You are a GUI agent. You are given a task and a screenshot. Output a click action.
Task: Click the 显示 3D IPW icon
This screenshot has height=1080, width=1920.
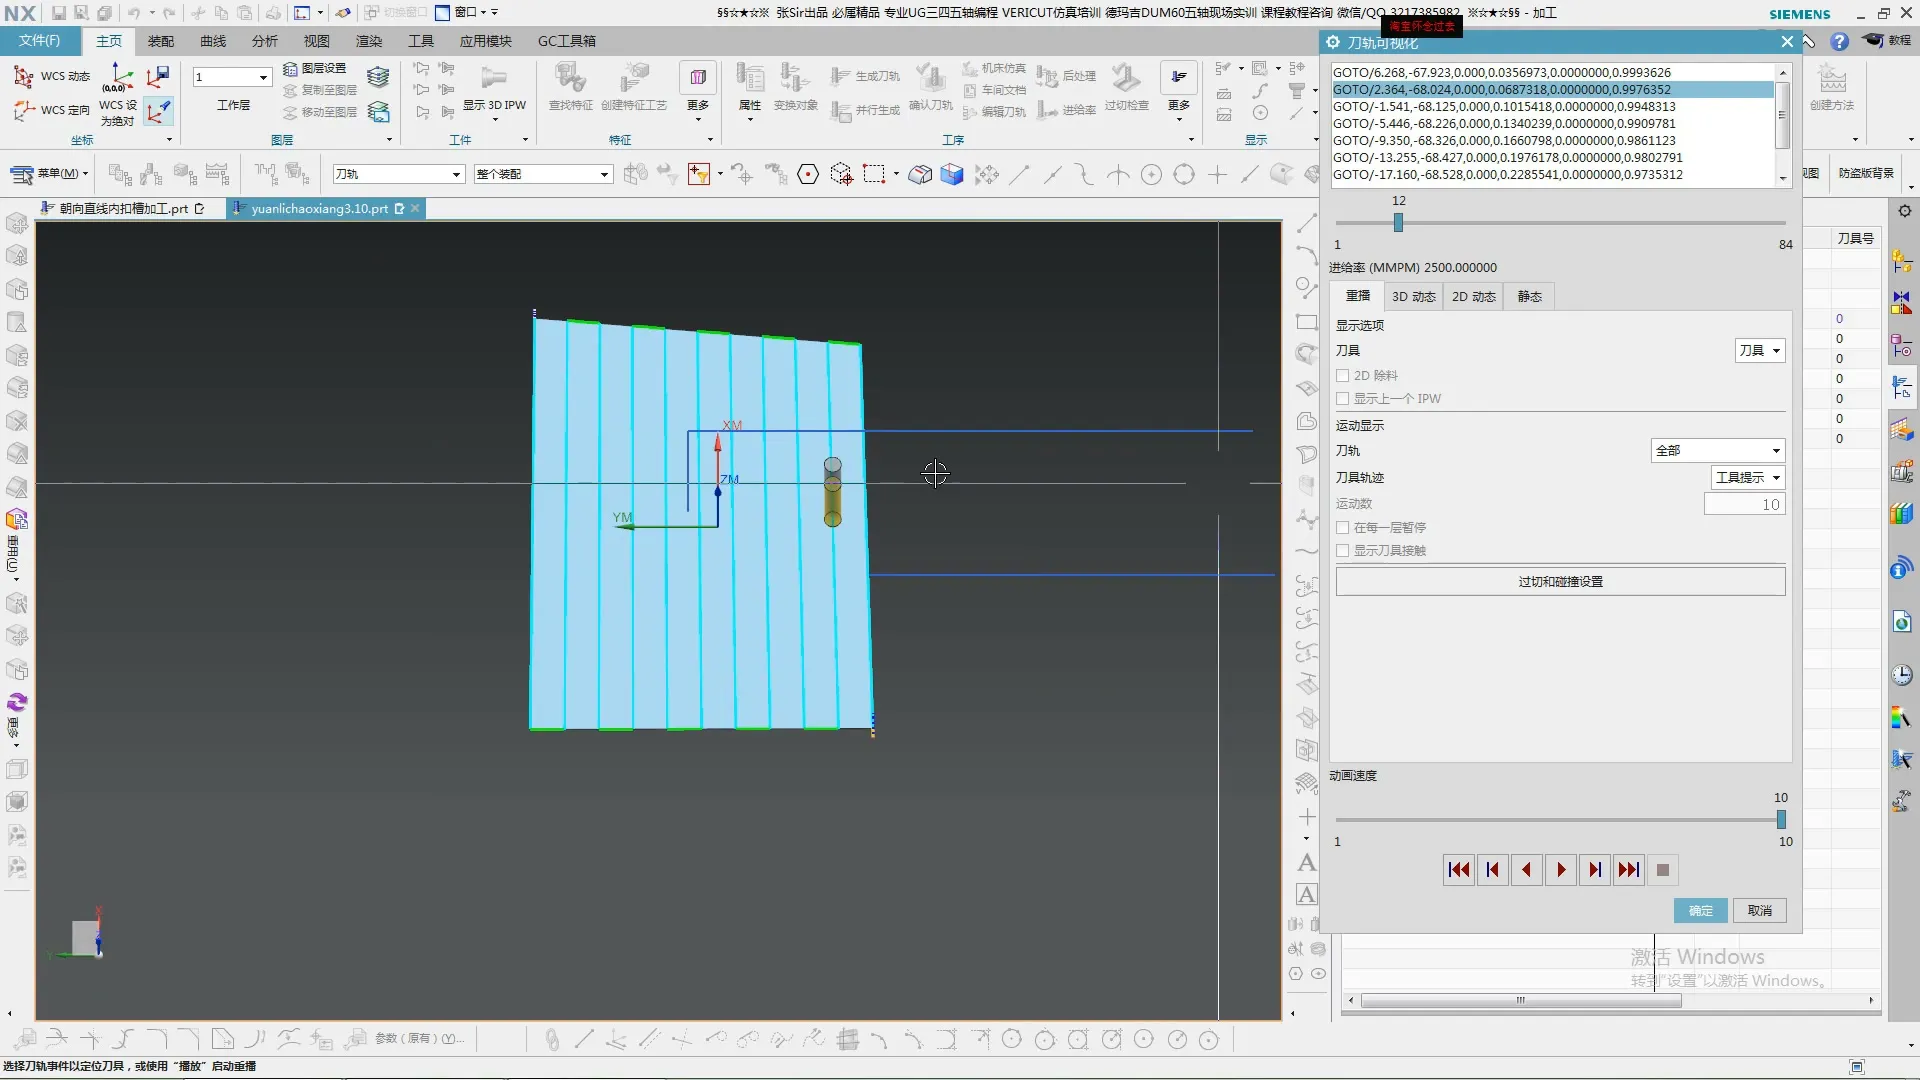click(x=494, y=80)
